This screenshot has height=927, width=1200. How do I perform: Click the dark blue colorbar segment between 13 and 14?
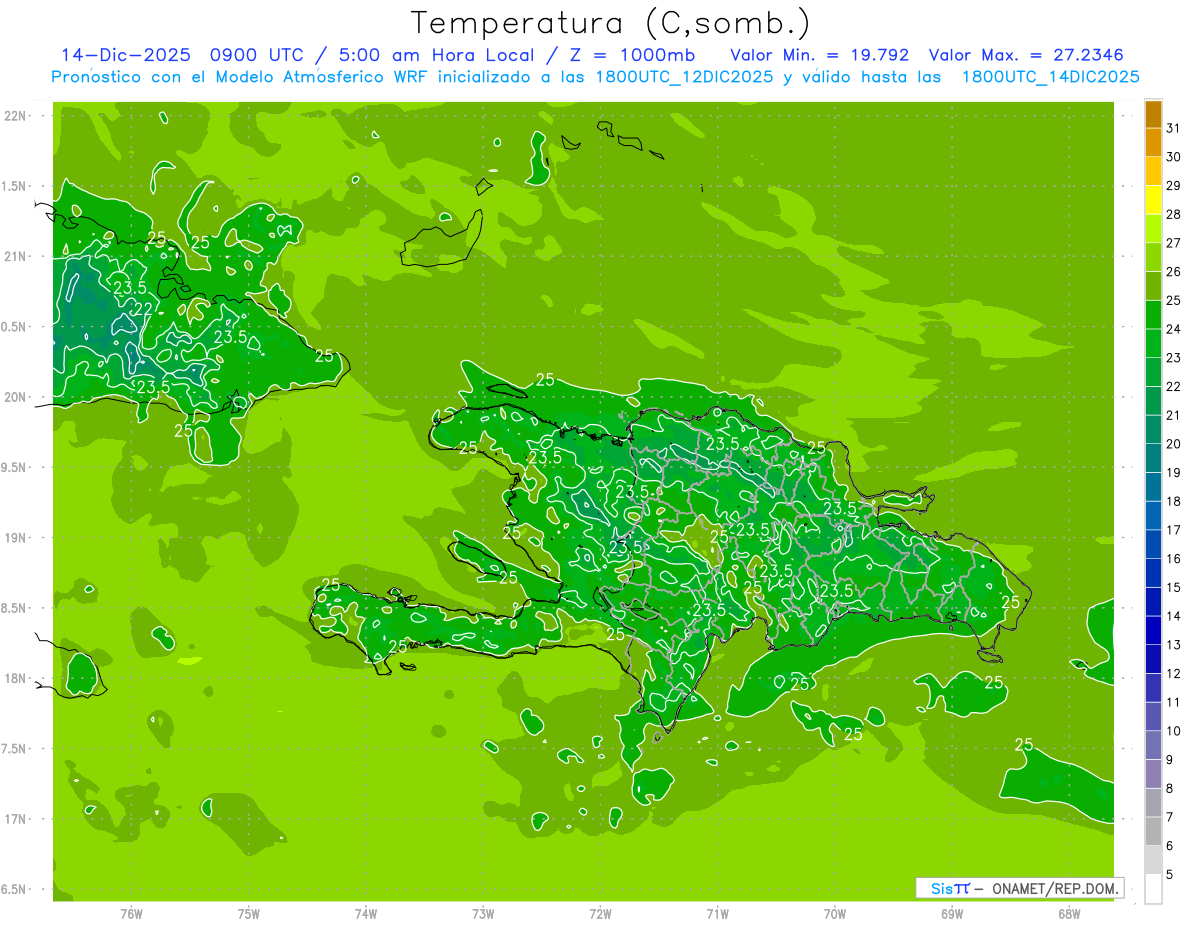tap(1153, 630)
